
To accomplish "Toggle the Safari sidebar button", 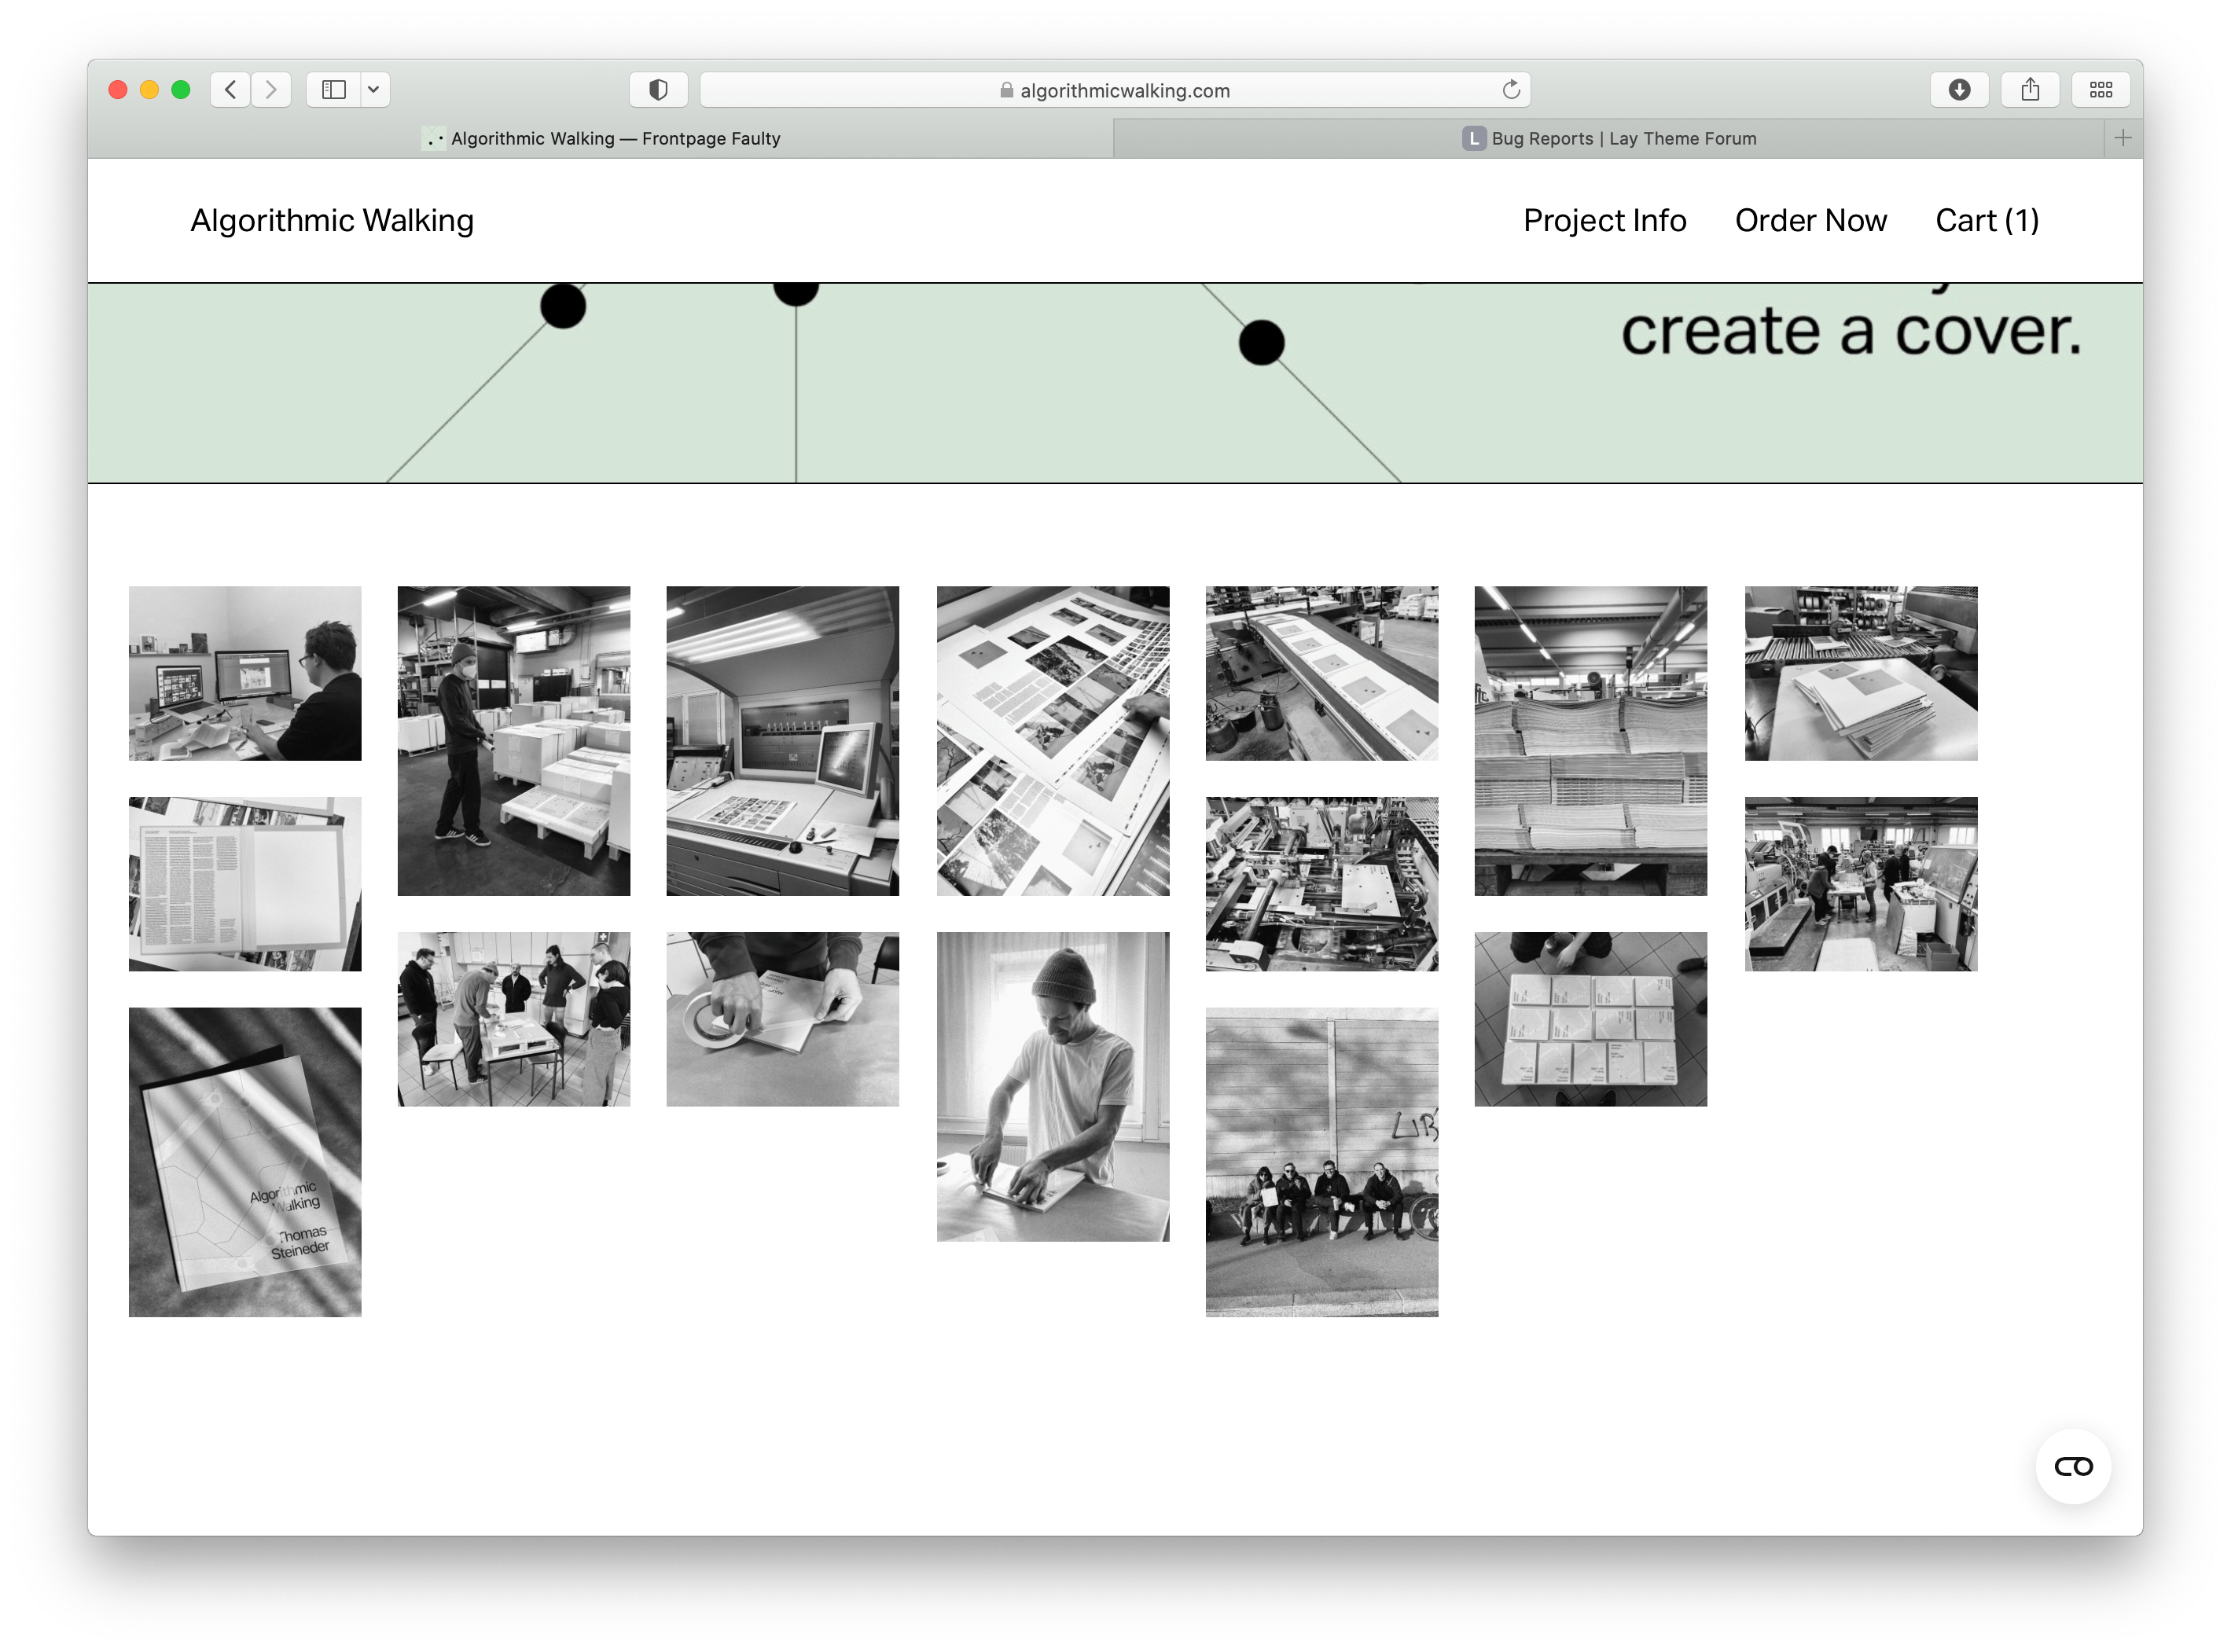I will click(x=334, y=90).
